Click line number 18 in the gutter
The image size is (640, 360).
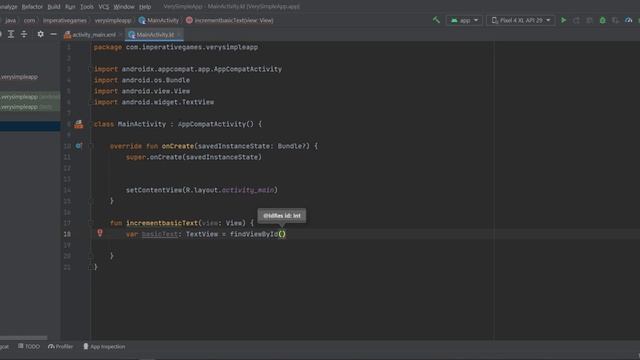[x=67, y=234]
